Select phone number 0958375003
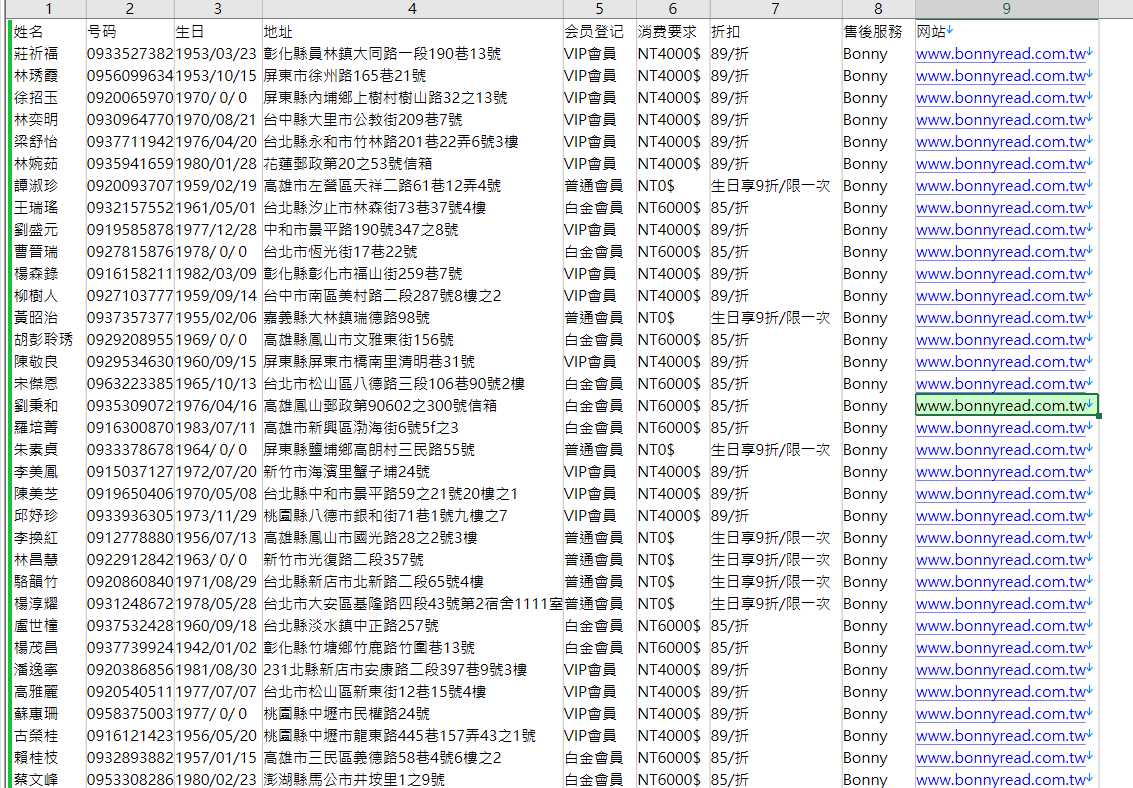This screenshot has height=788, width=1133. coord(130,714)
